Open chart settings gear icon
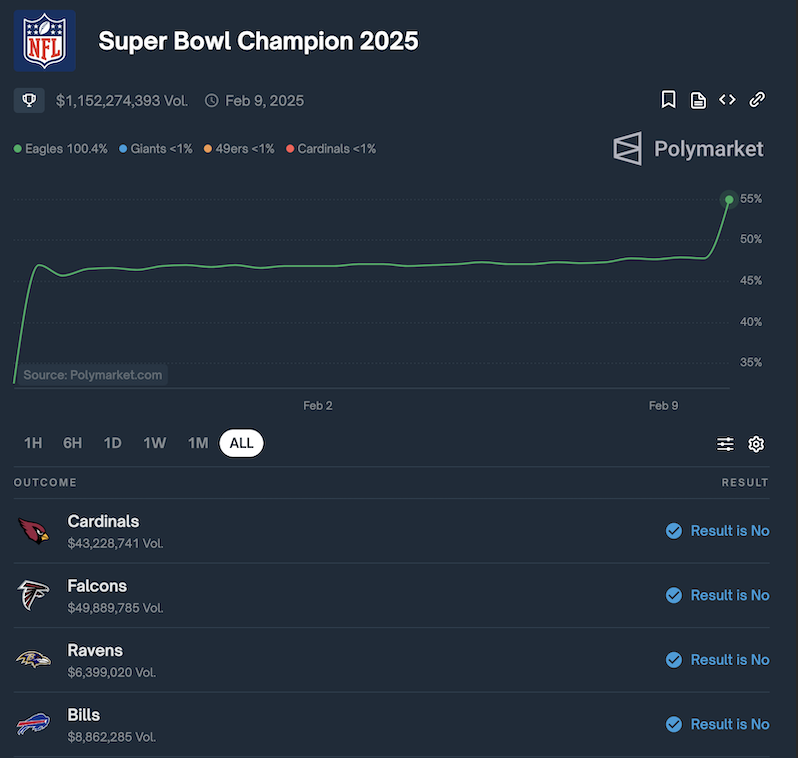 click(756, 444)
